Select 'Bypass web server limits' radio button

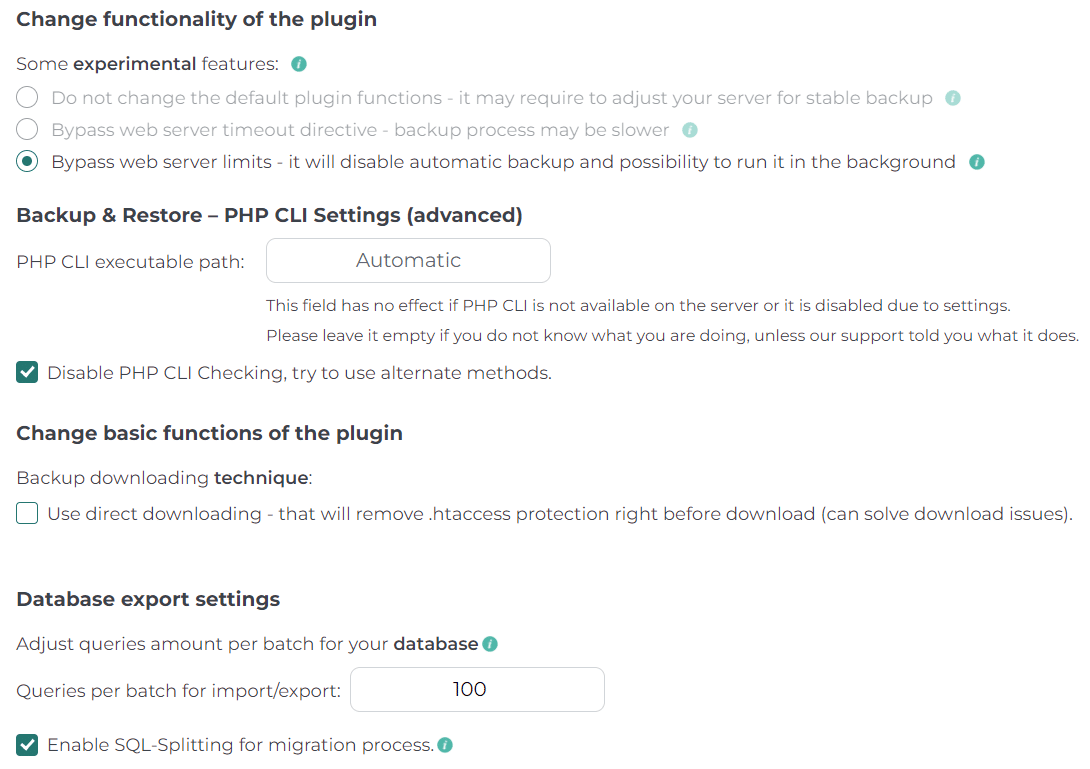click(x=27, y=162)
